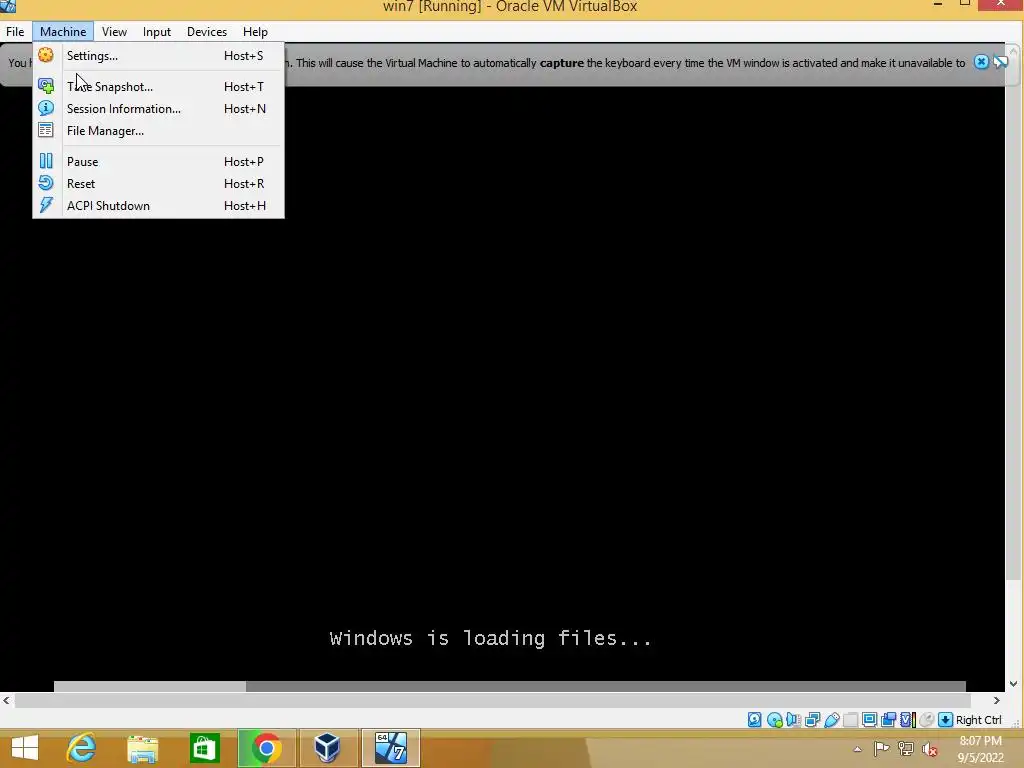Screen dimensions: 1024x768
Task: Minimize the VirtualBox VM window
Action: pos(938,5)
